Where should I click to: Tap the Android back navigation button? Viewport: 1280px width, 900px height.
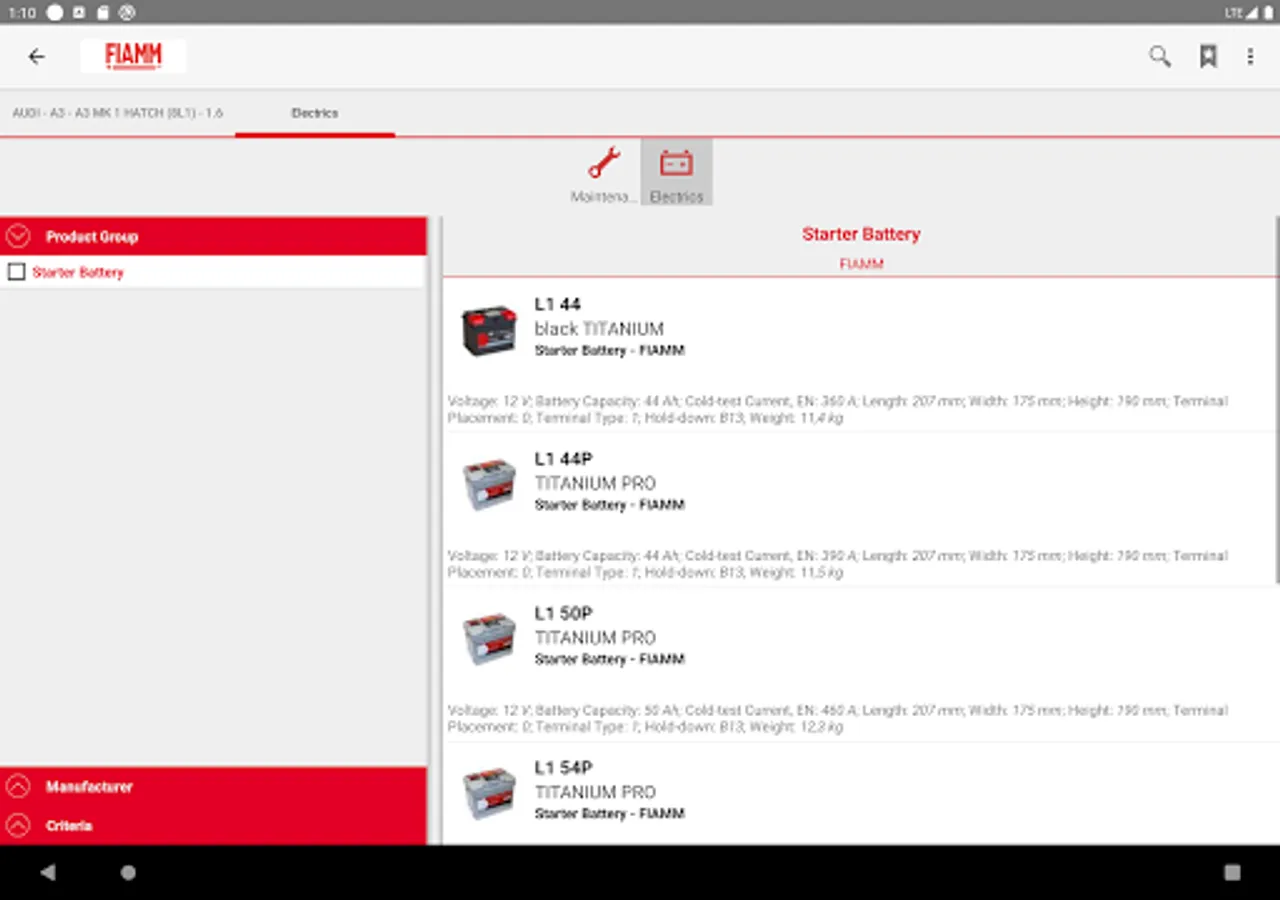click(48, 873)
